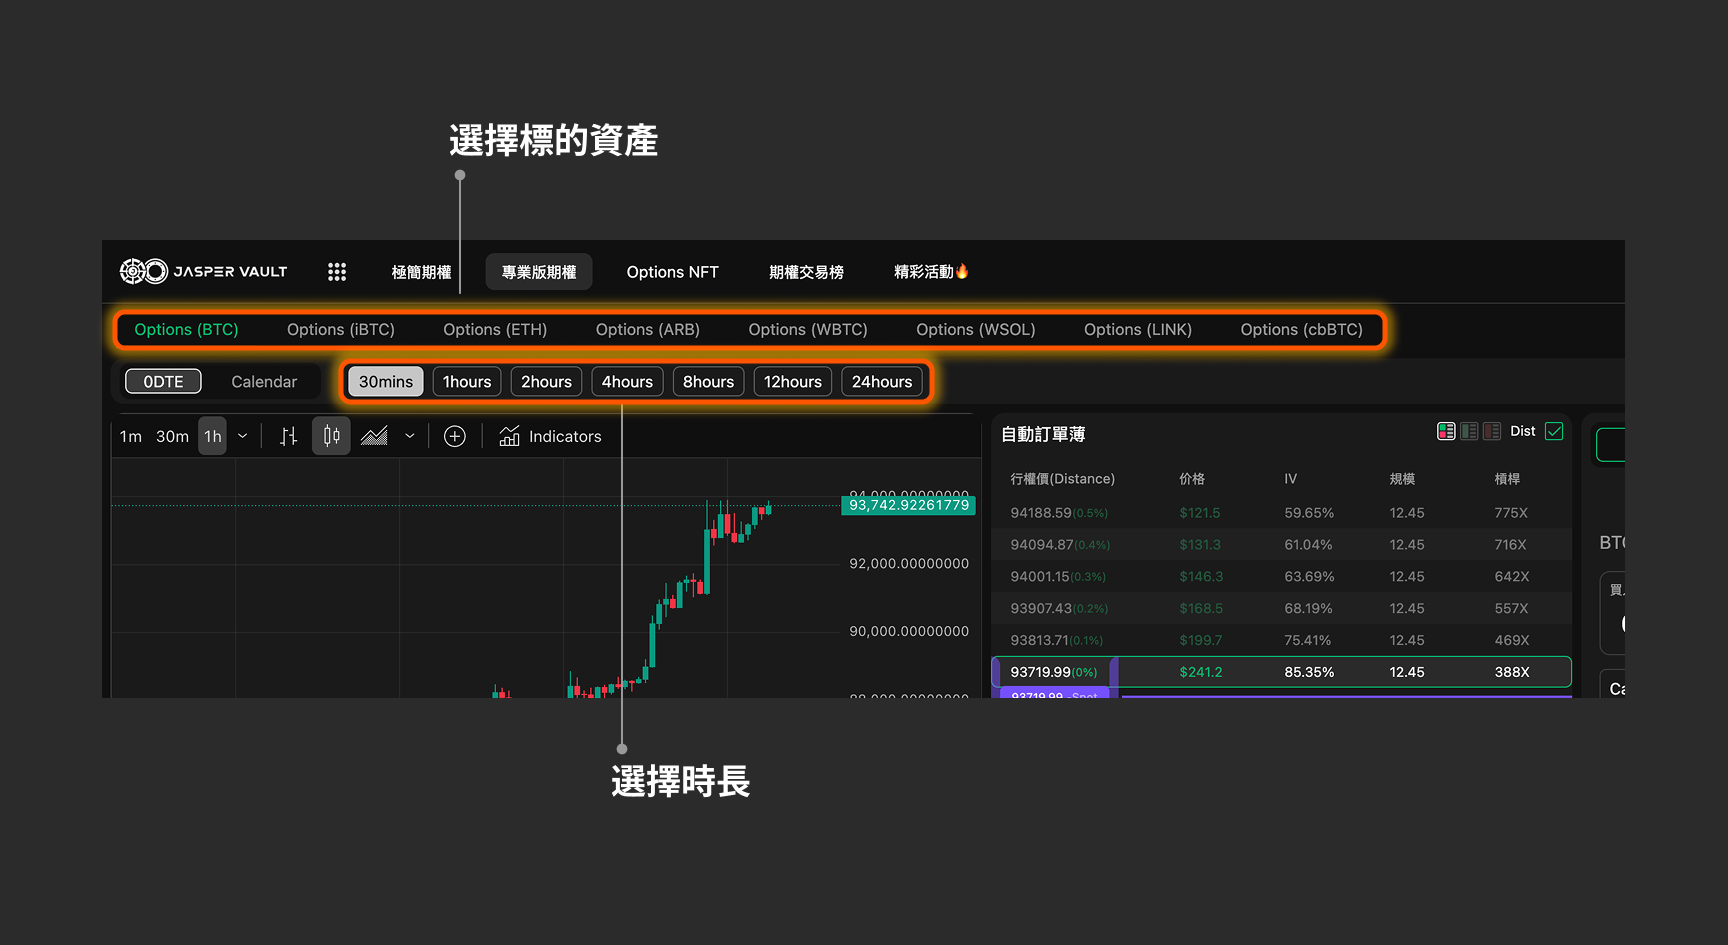Click the Jasper Vault logo
This screenshot has width=1728, height=945.
coord(204,271)
